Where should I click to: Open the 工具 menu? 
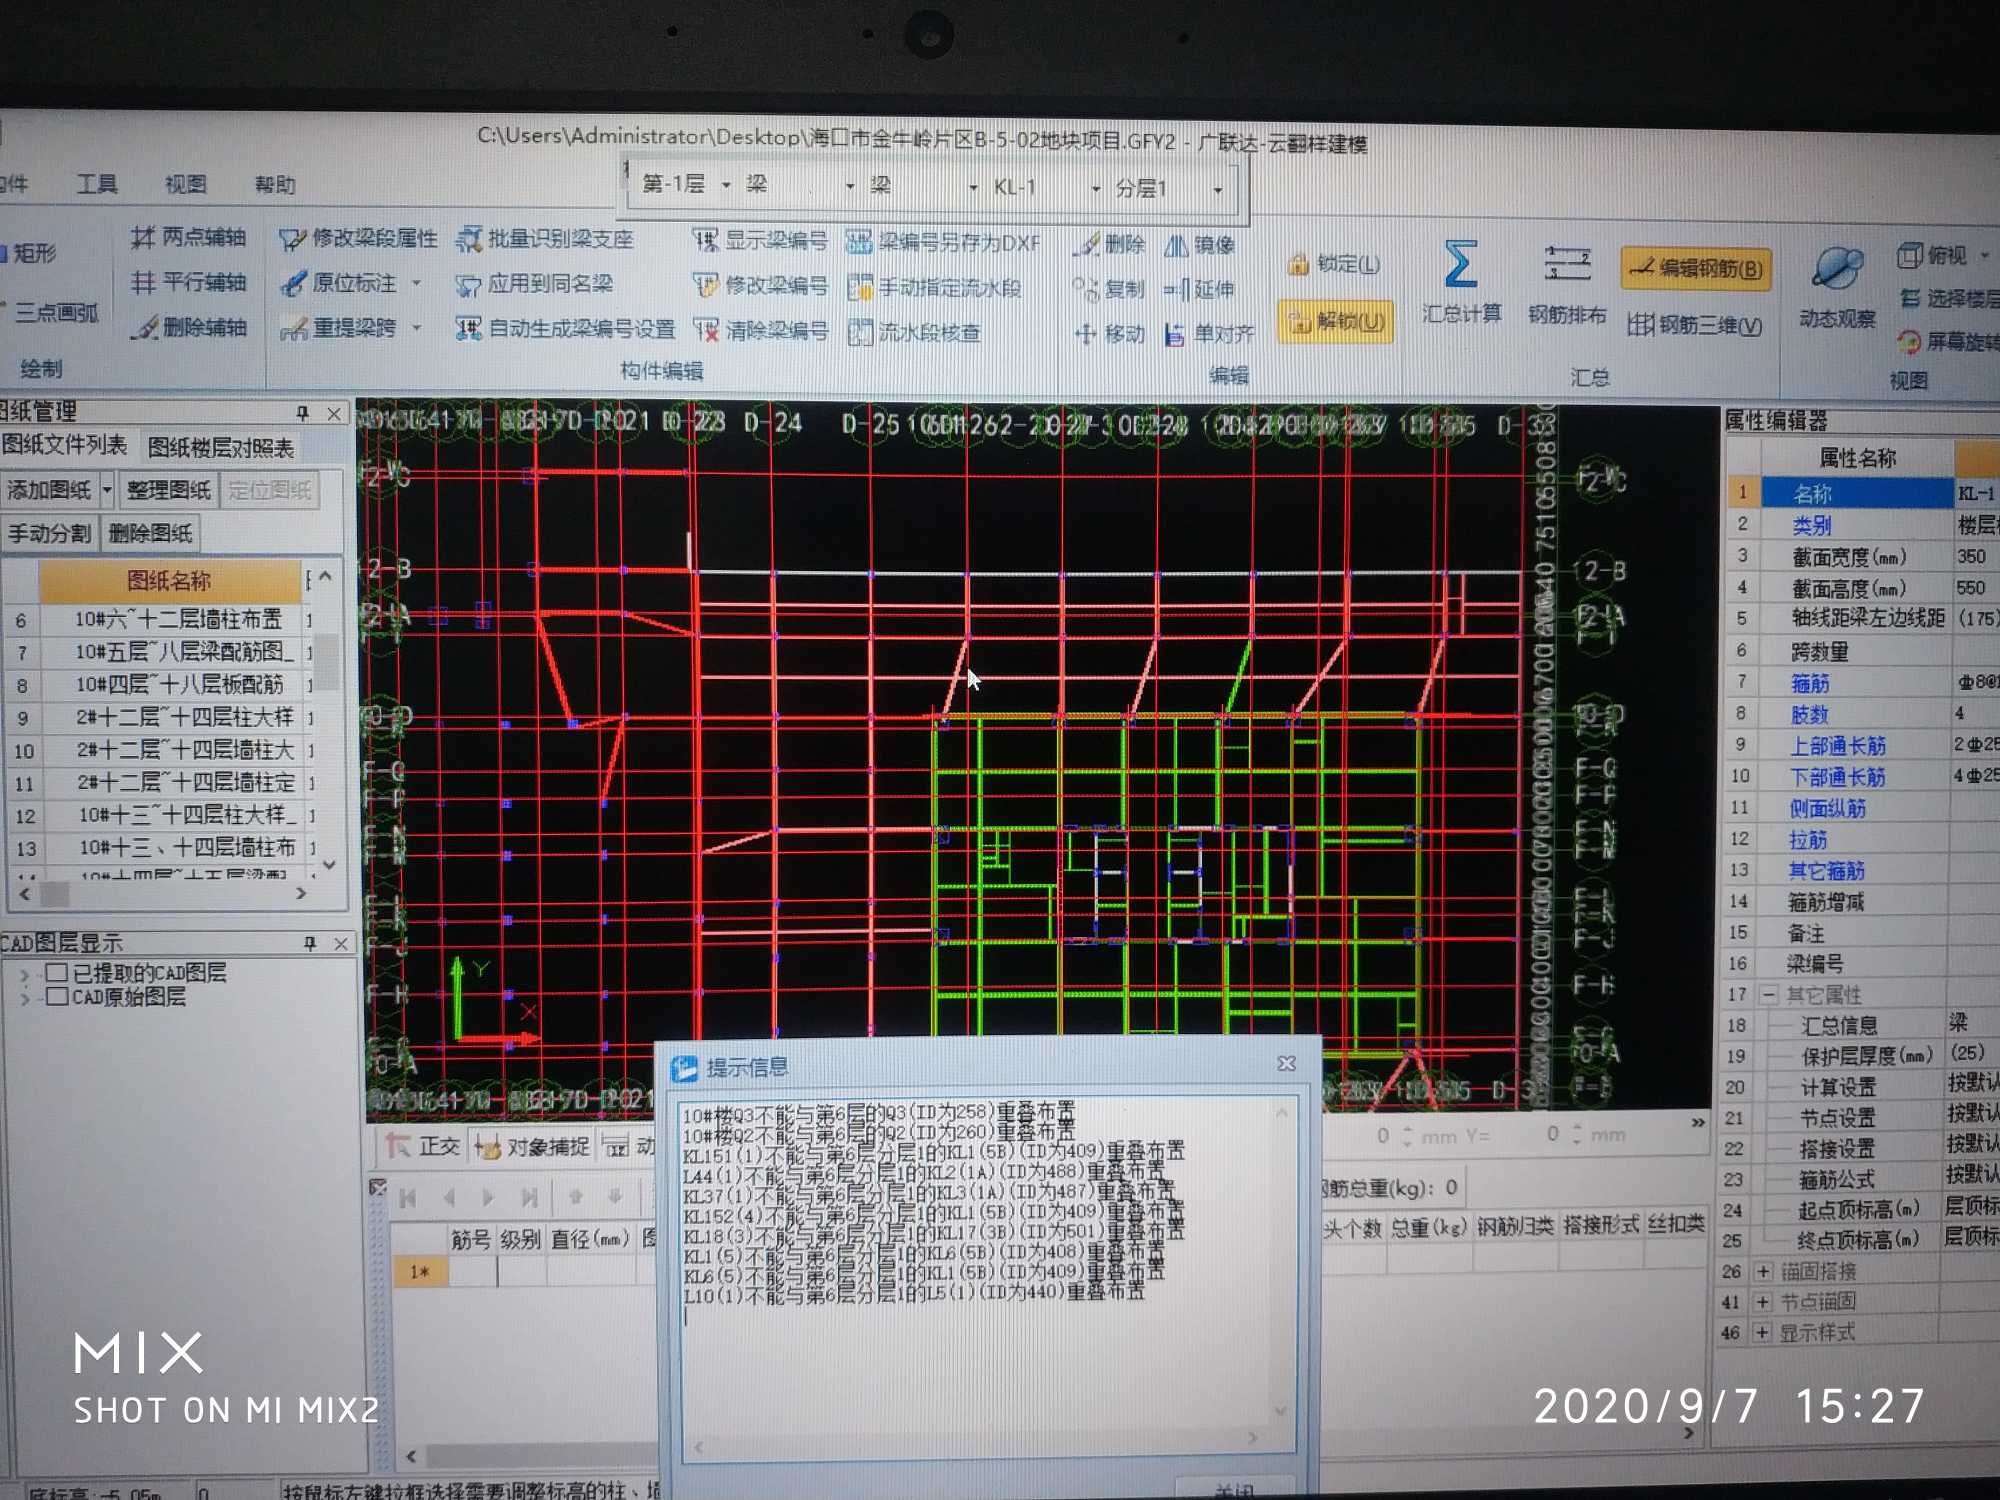point(97,183)
